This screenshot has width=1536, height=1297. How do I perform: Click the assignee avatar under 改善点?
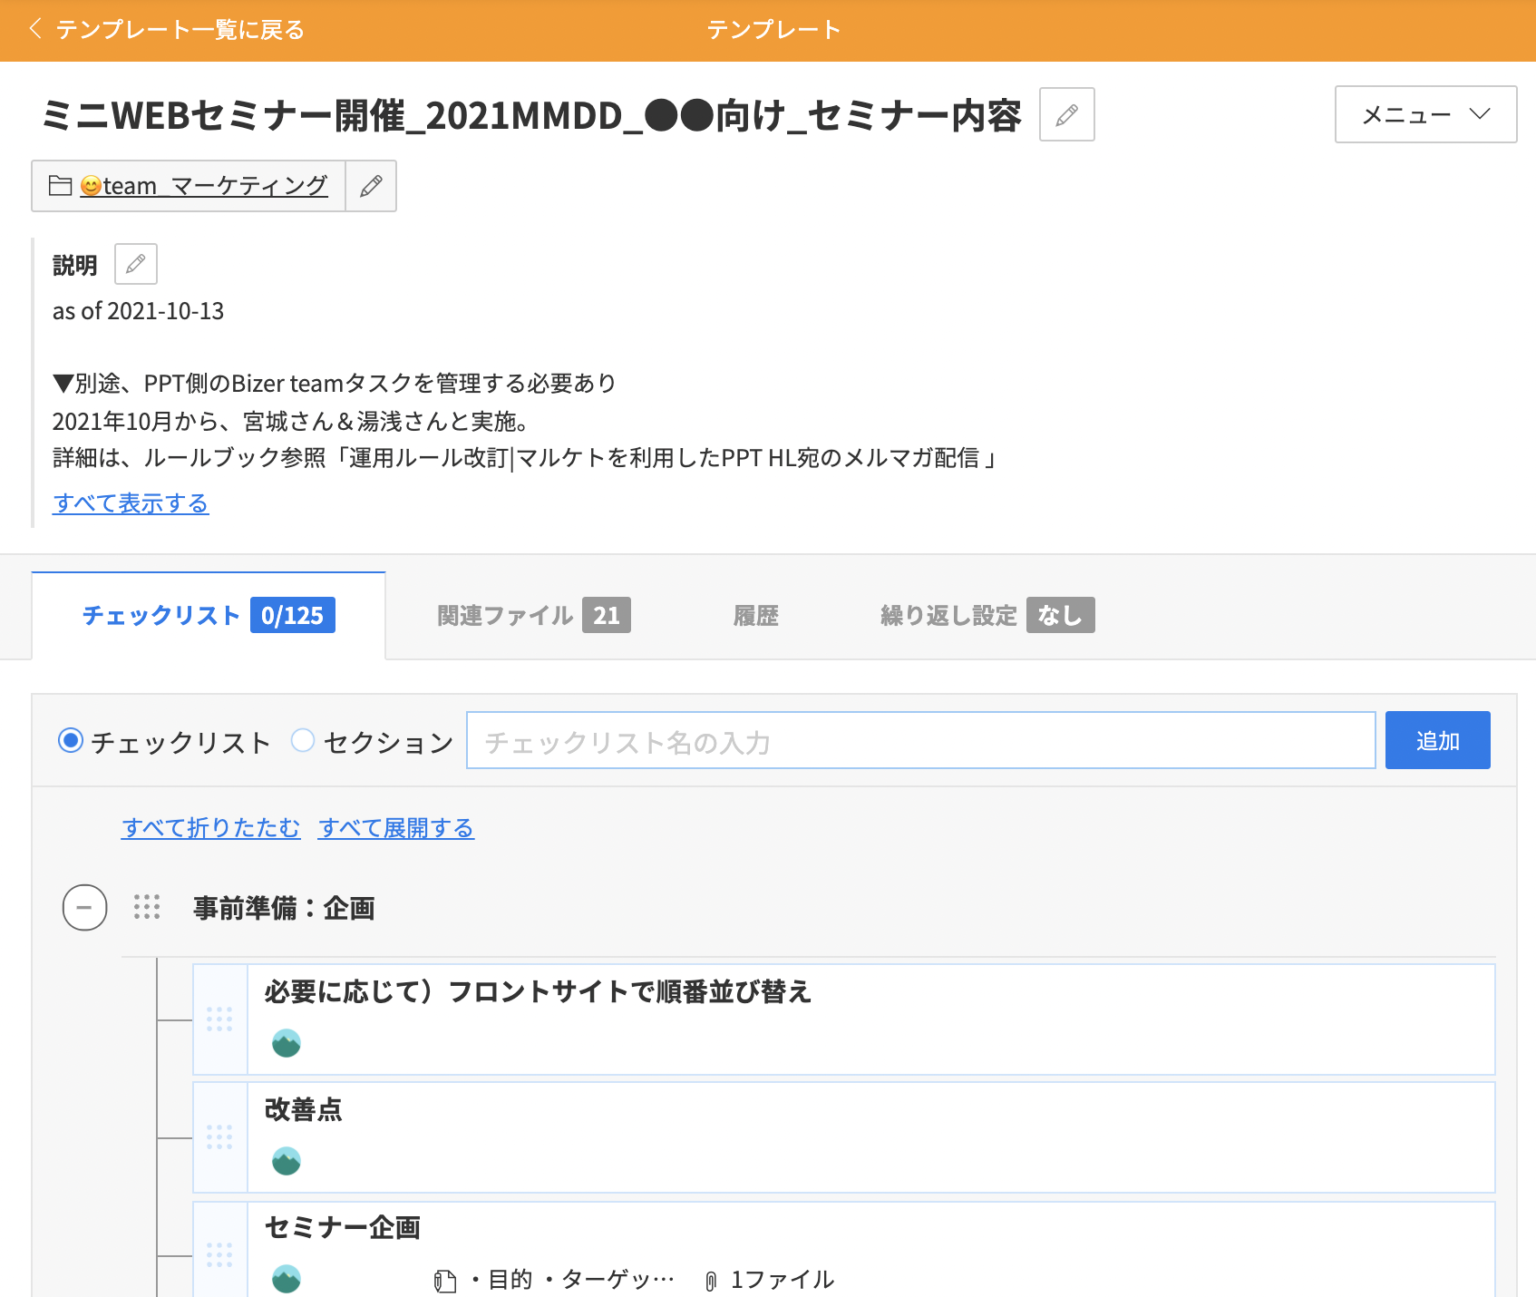click(x=286, y=1161)
